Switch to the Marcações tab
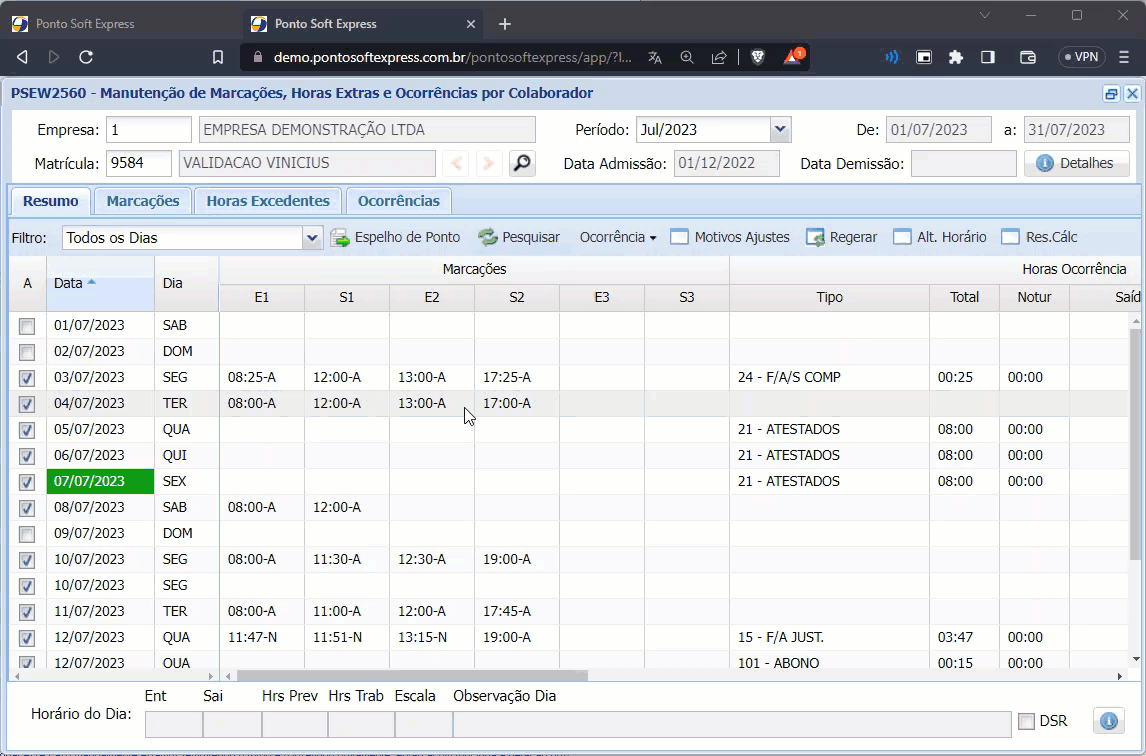This screenshot has width=1146, height=756. [143, 201]
